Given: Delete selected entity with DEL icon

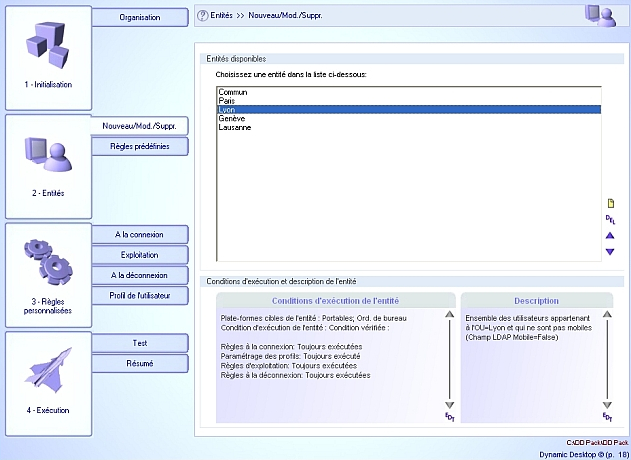Looking at the screenshot, I should [610, 219].
